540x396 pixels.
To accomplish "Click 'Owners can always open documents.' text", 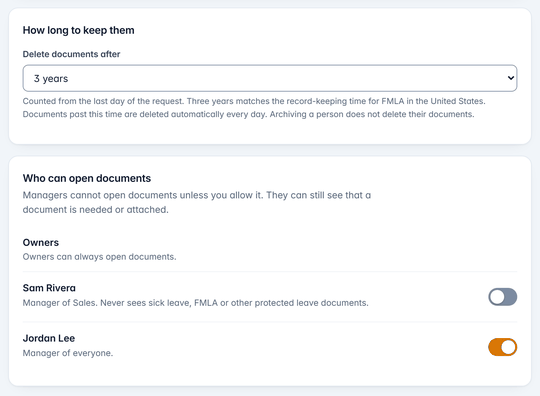I will 100,257.
